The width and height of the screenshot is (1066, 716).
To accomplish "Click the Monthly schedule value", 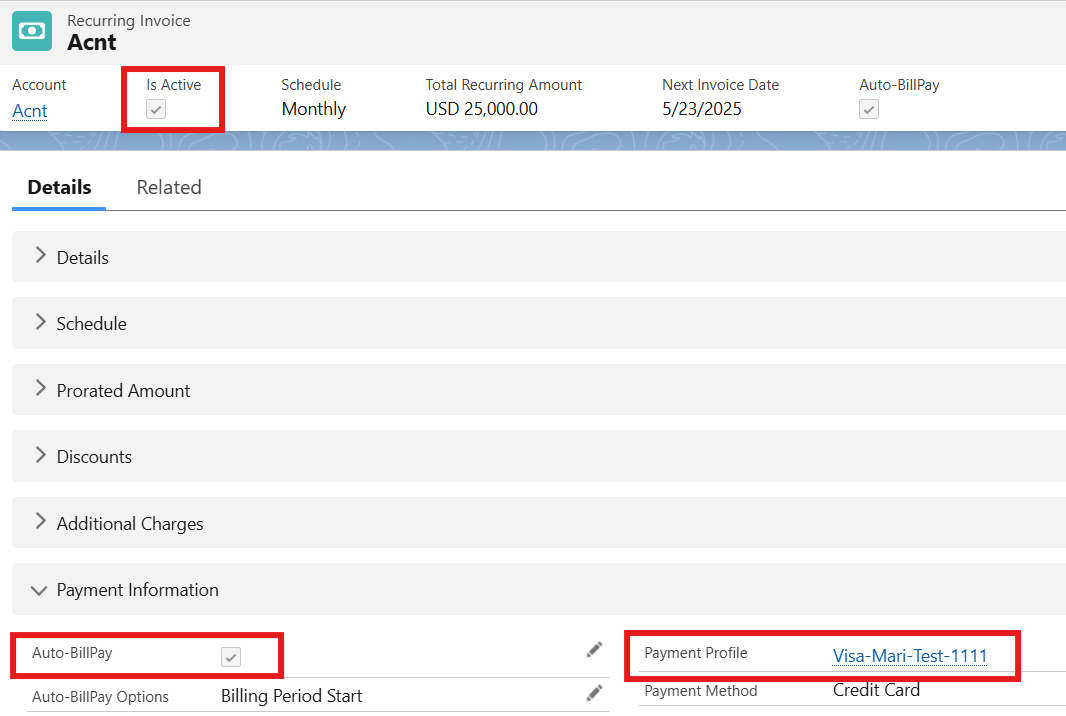I will (x=313, y=109).
